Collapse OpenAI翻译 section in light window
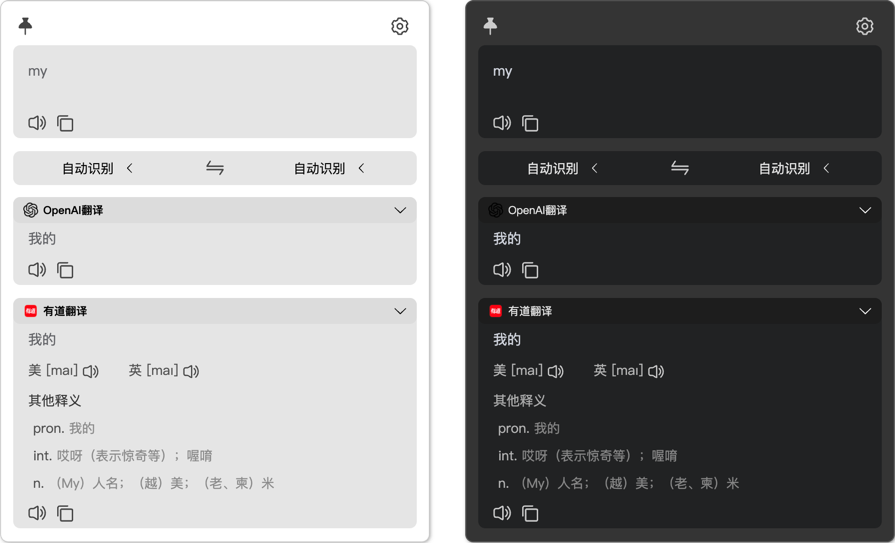895x543 pixels. pos(400,210)
